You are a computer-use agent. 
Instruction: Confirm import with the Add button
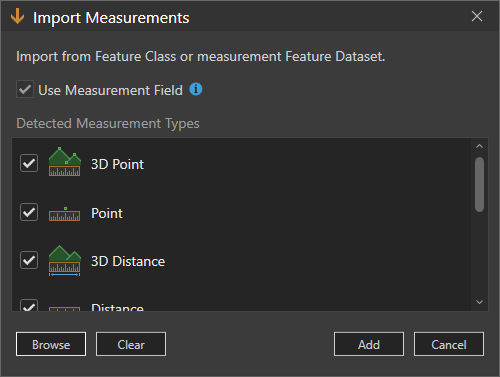click(x=369, y=344)
